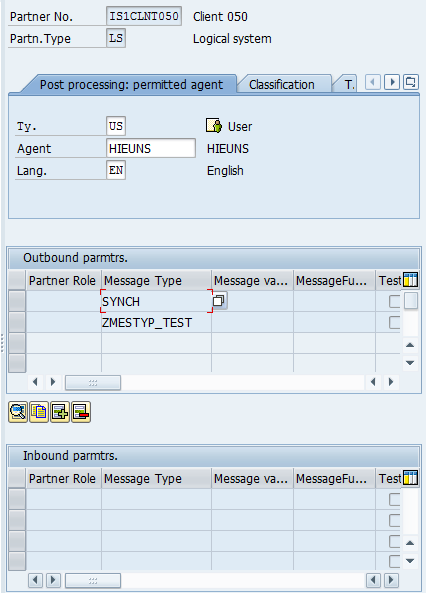Screen dimensions: 426x593
Task: Tick the Test checkbox in the SYNCH row
Action: 395,301
